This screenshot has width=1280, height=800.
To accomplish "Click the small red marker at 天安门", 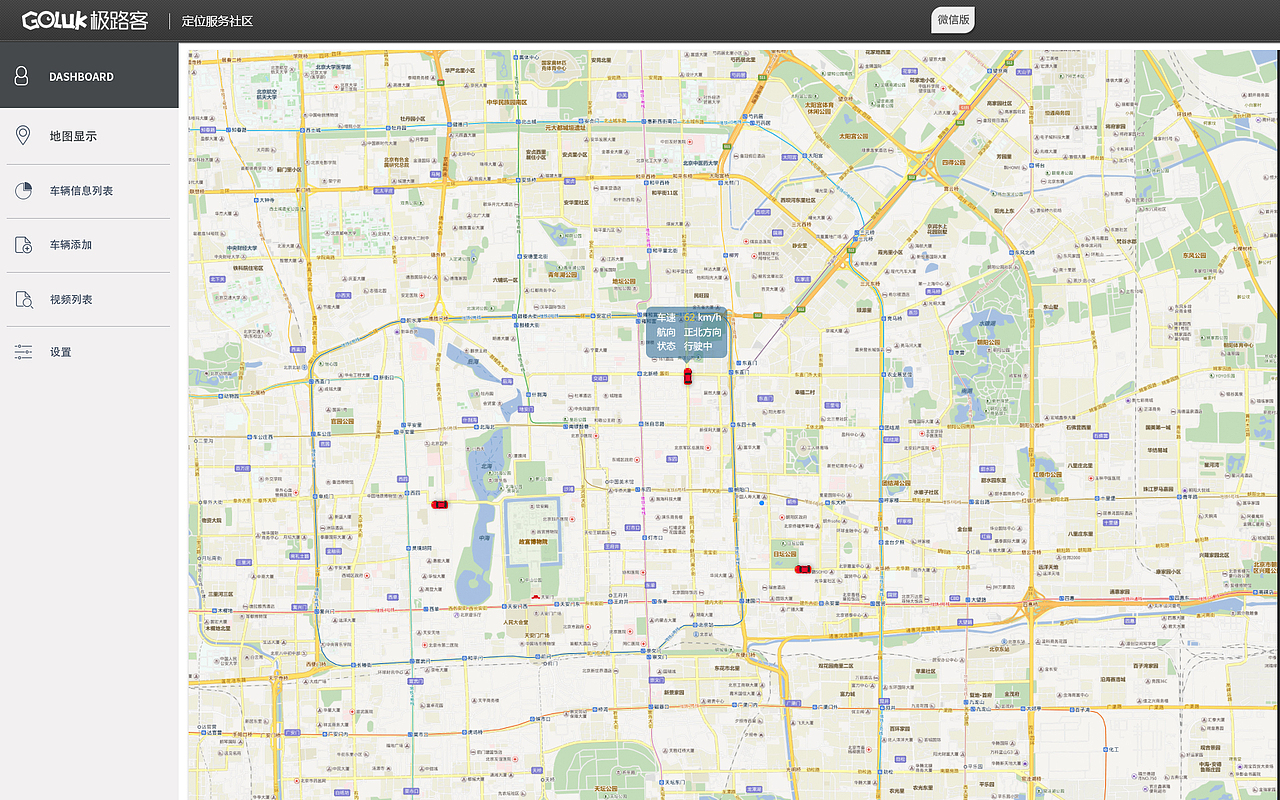I will [x=536, y=598].
